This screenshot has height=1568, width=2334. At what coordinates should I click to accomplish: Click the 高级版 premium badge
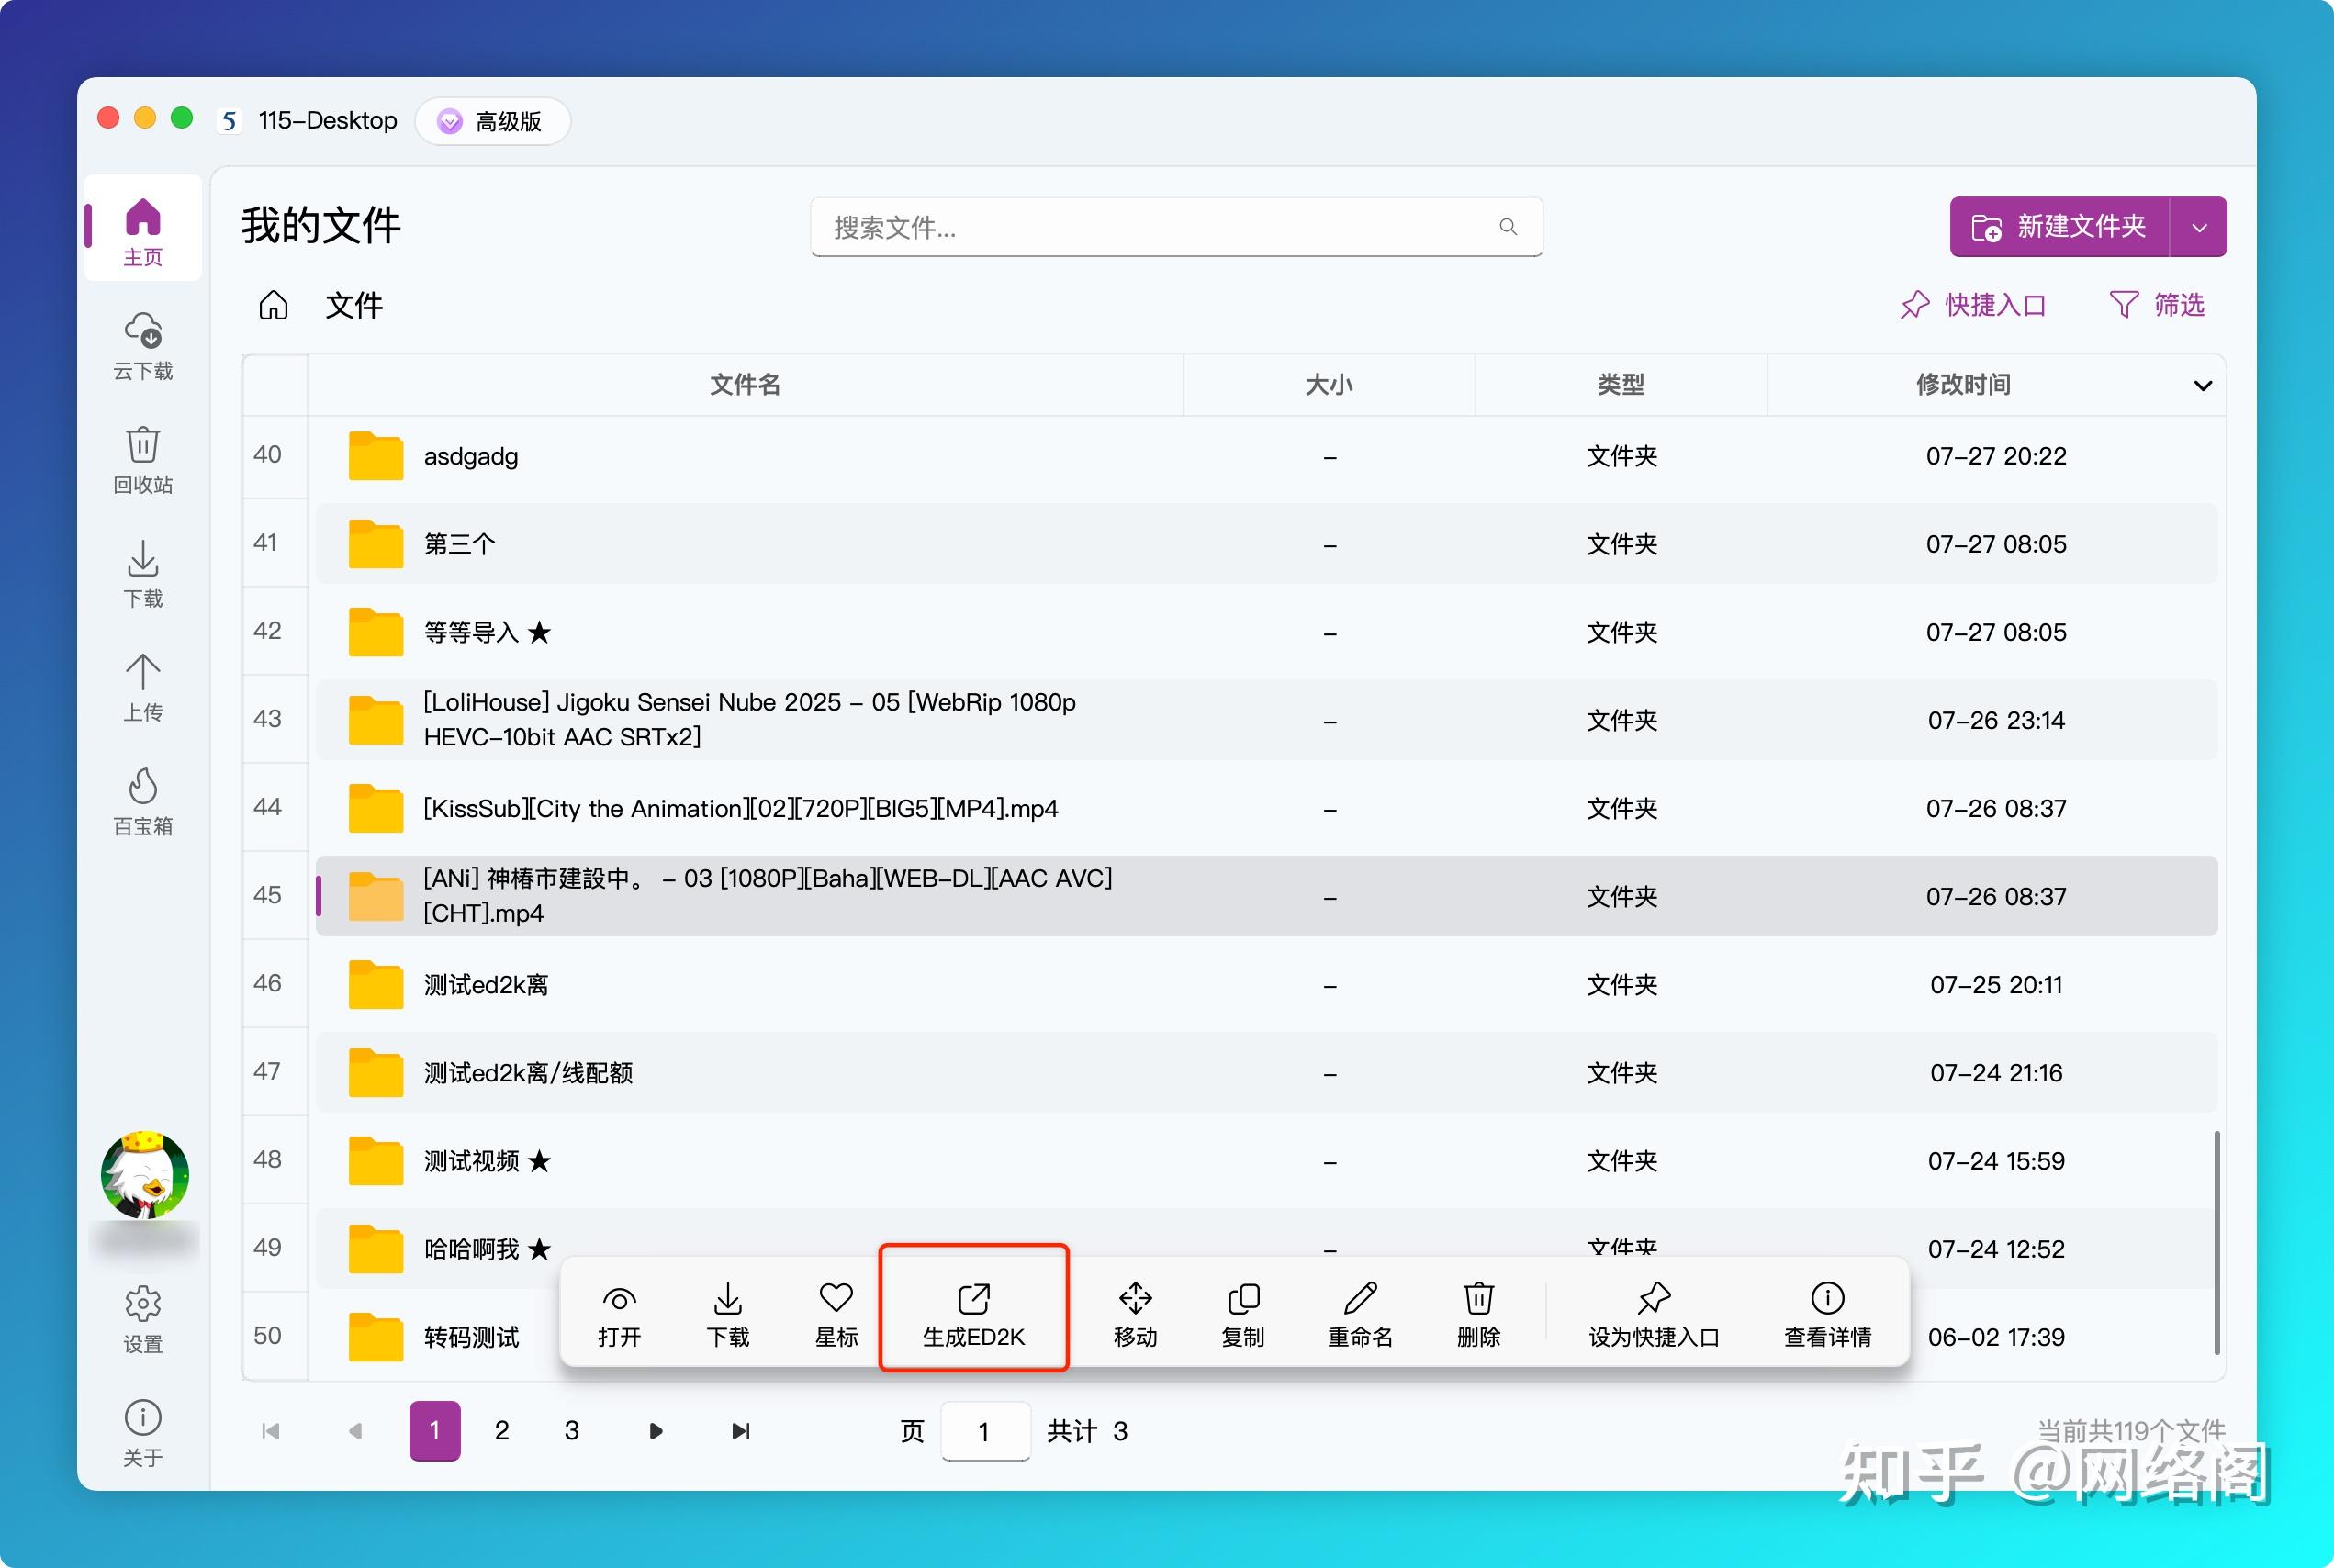(492, 121)
